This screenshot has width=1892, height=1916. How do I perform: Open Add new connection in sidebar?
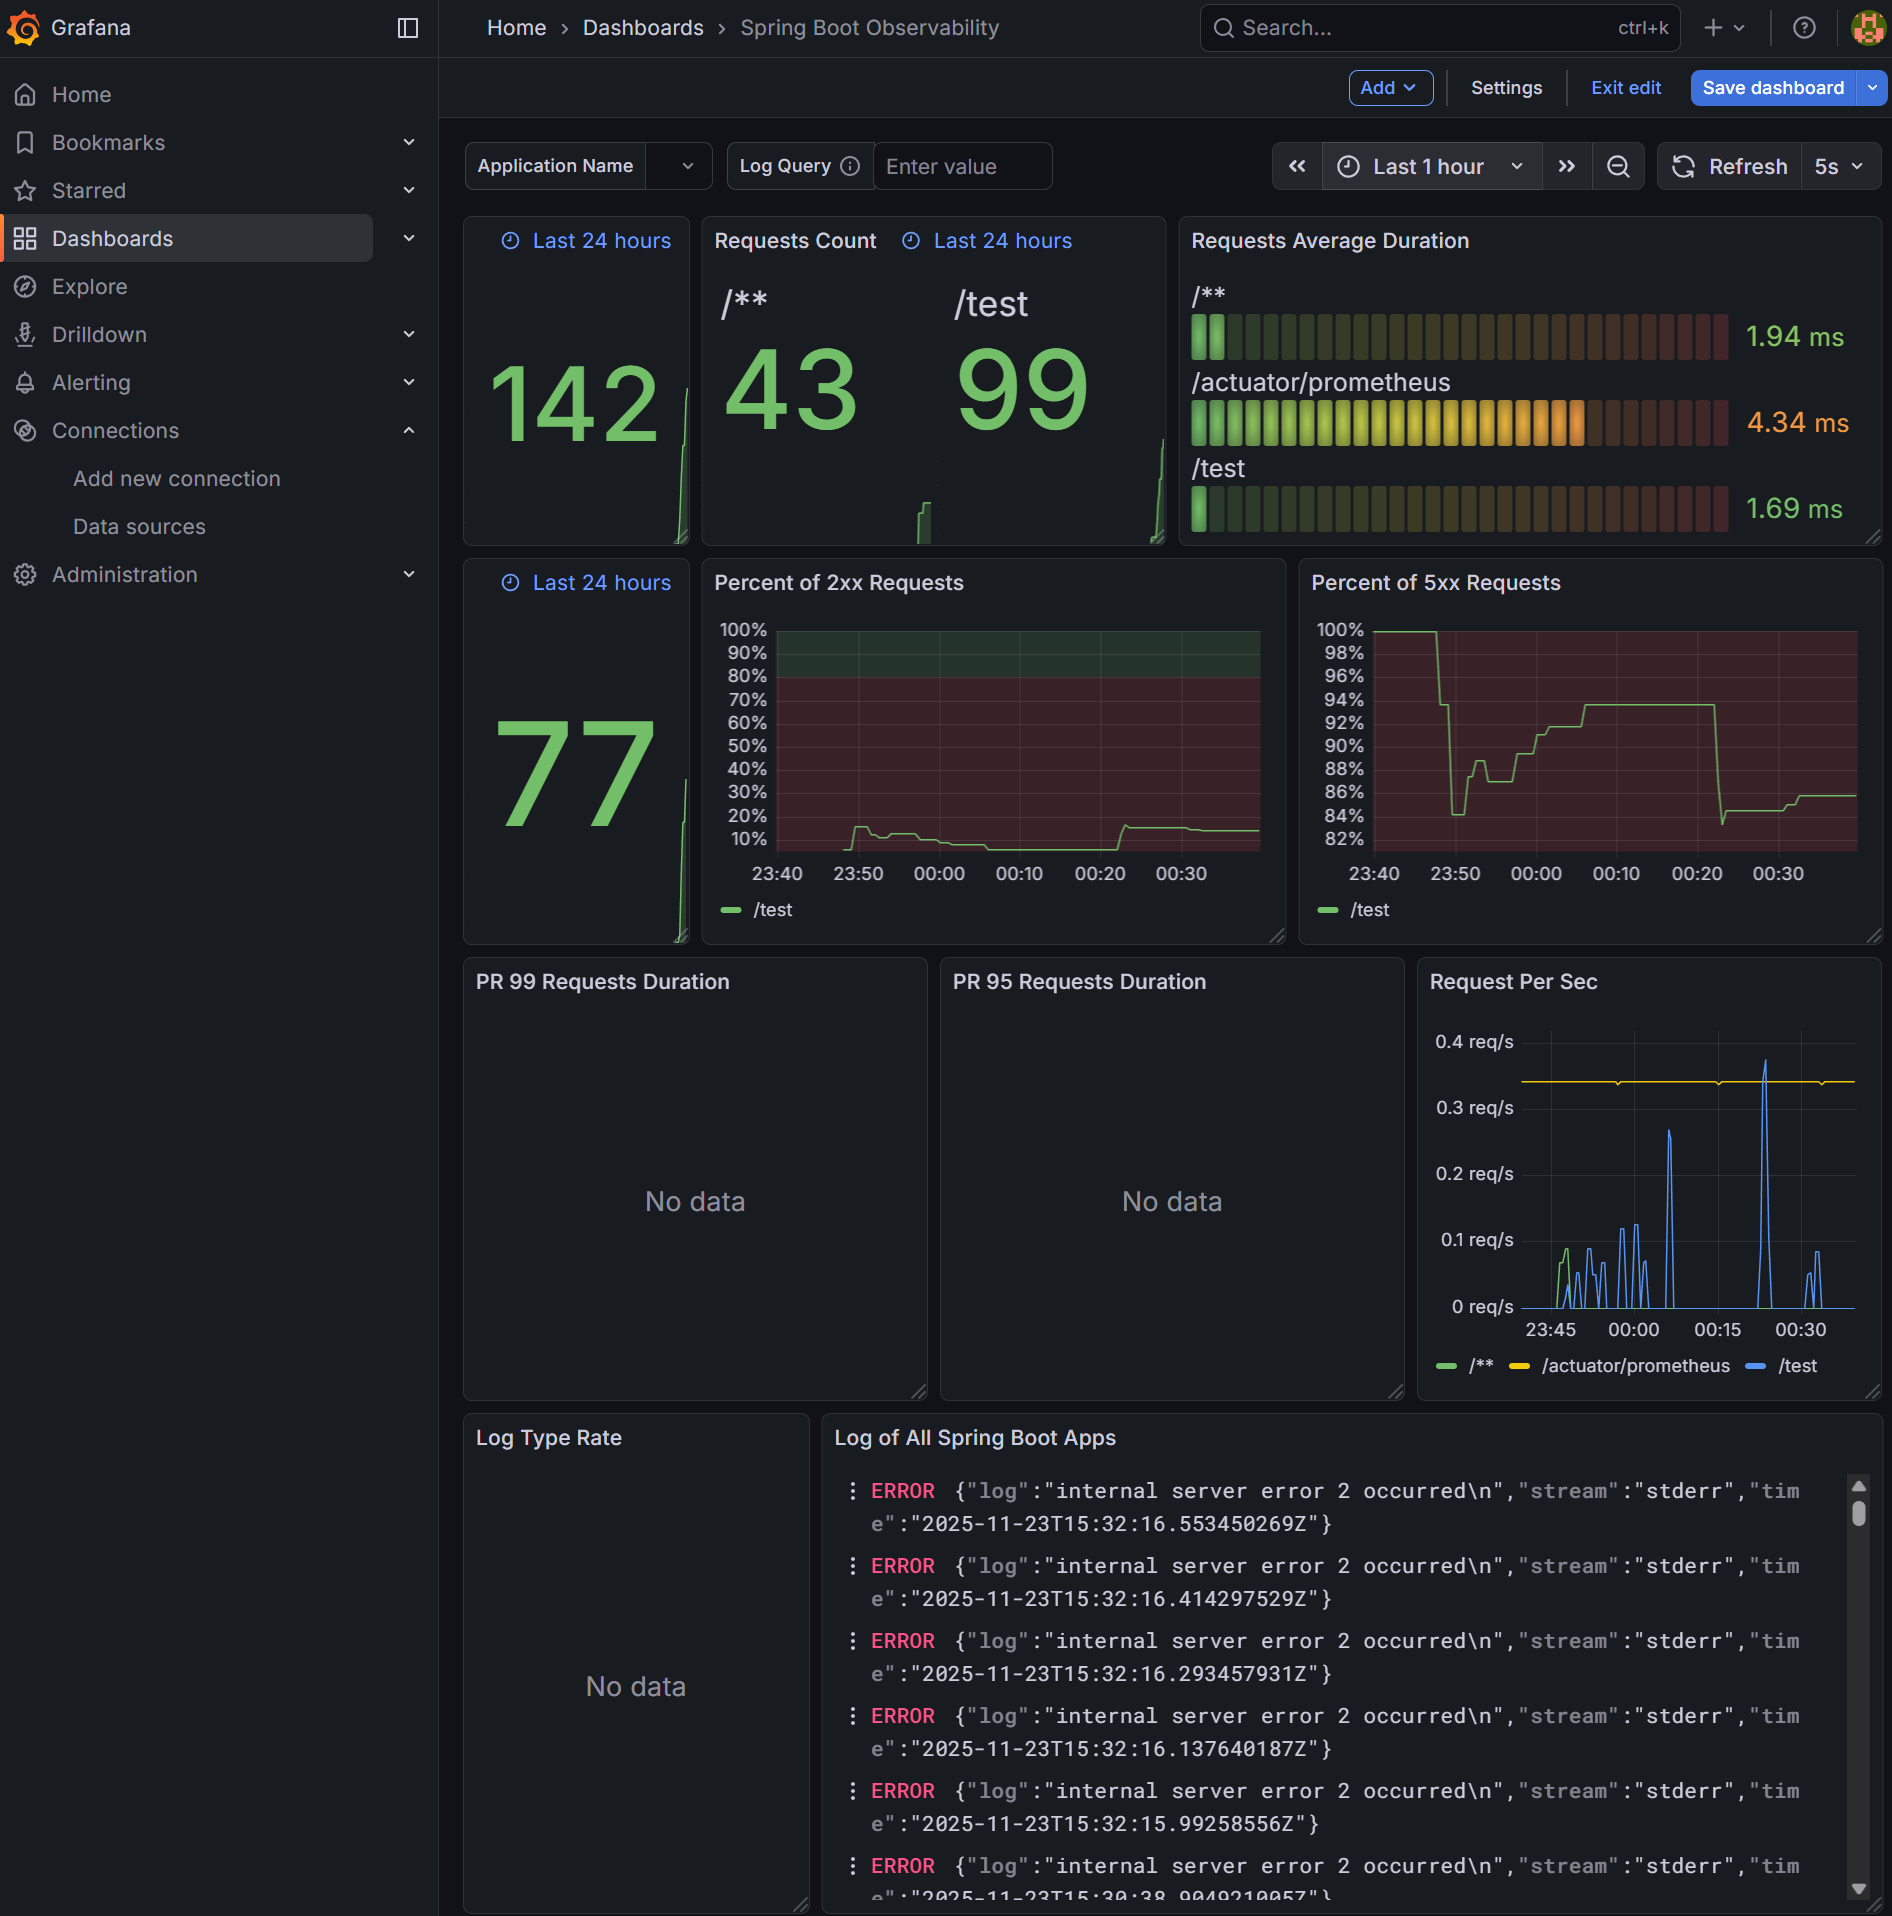coord(177,478)
